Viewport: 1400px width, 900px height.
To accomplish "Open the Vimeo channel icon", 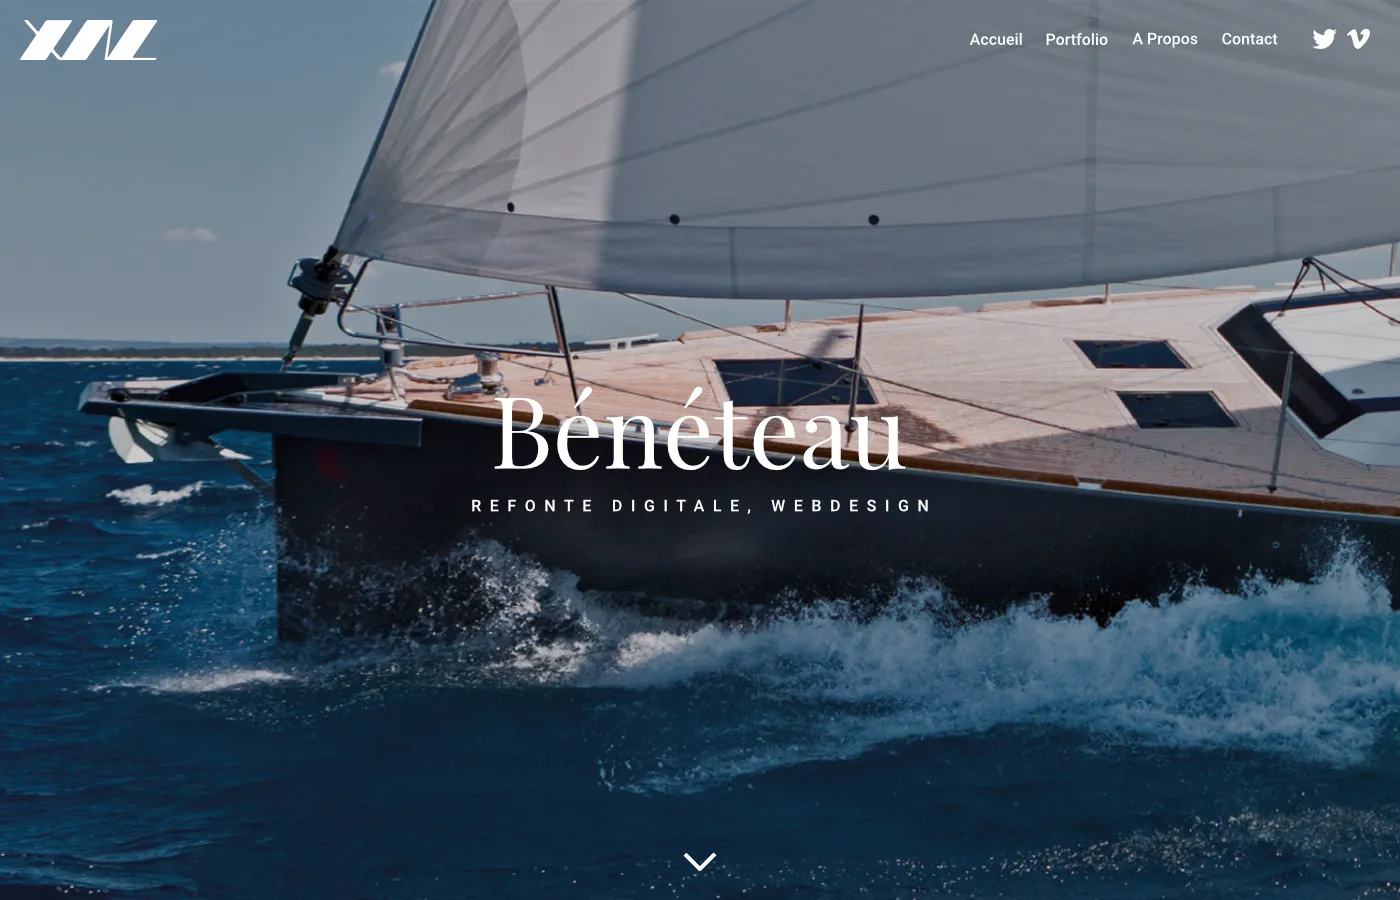I will click(x=1358, y=39).
